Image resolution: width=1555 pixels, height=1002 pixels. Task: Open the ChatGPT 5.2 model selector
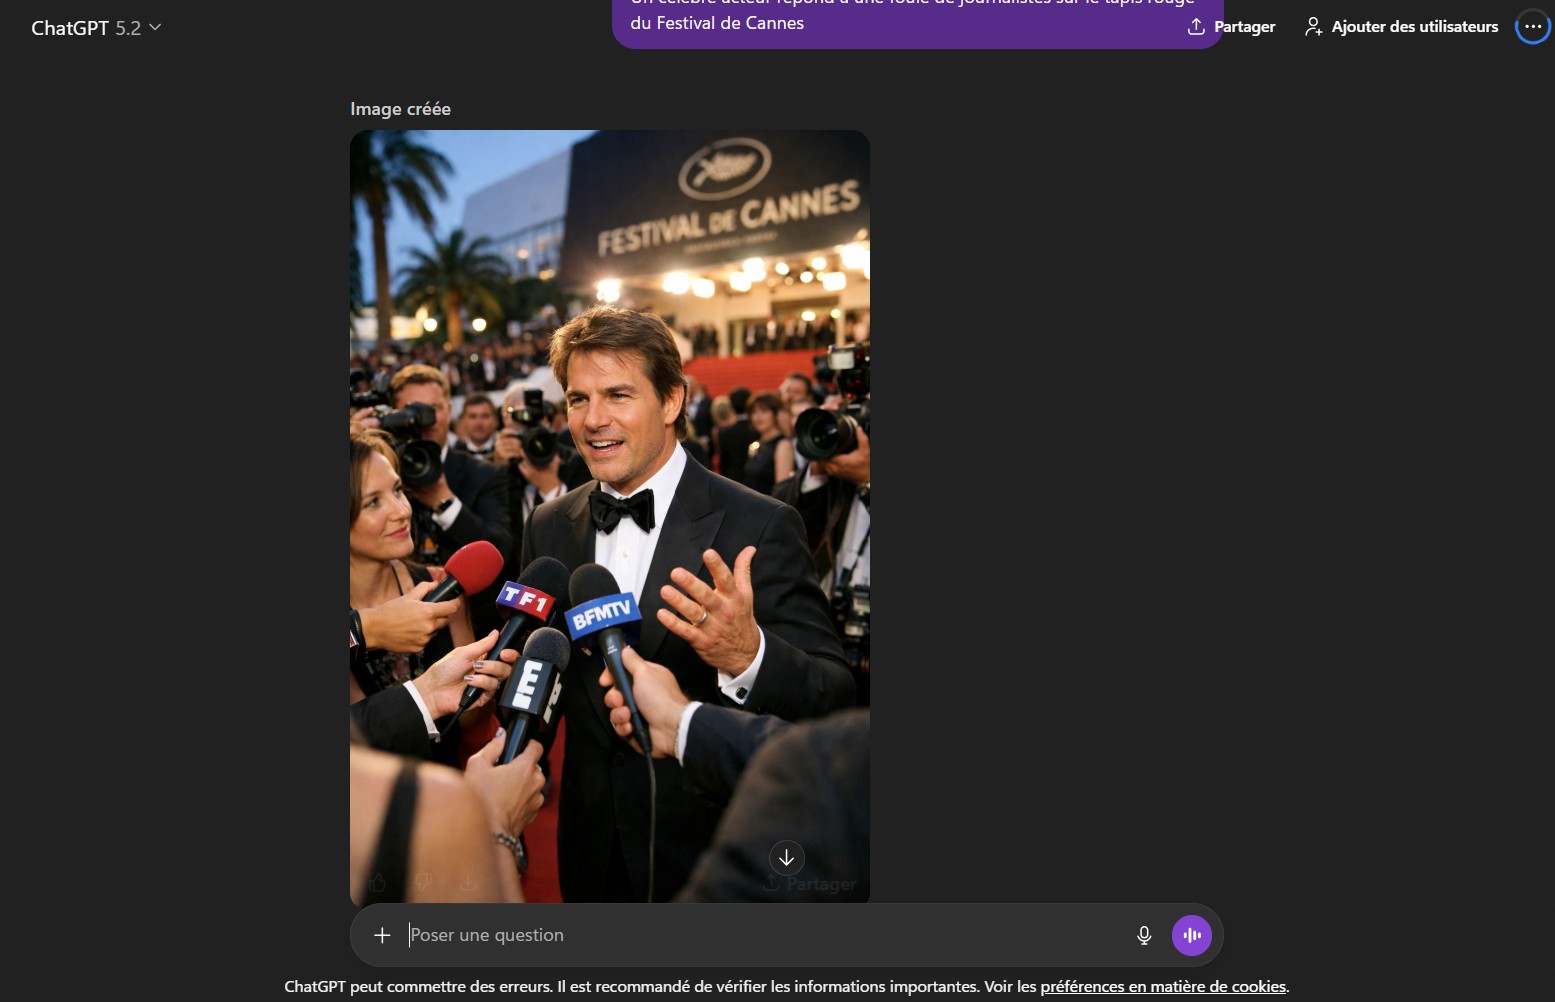tap(85, 28)
